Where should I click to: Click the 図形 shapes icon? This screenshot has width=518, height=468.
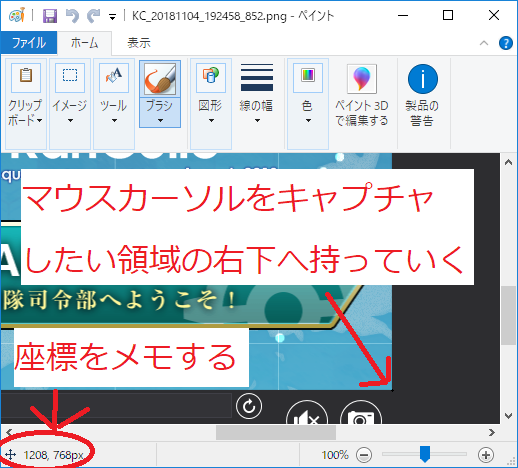pyautogui.click(x=211, y=77)
